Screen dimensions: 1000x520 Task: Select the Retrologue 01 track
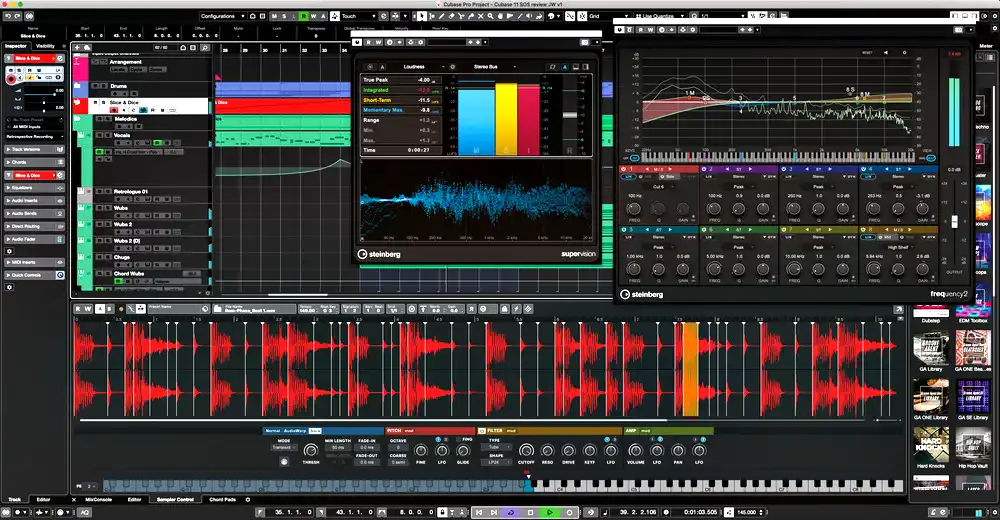click(x=131, y=191)
